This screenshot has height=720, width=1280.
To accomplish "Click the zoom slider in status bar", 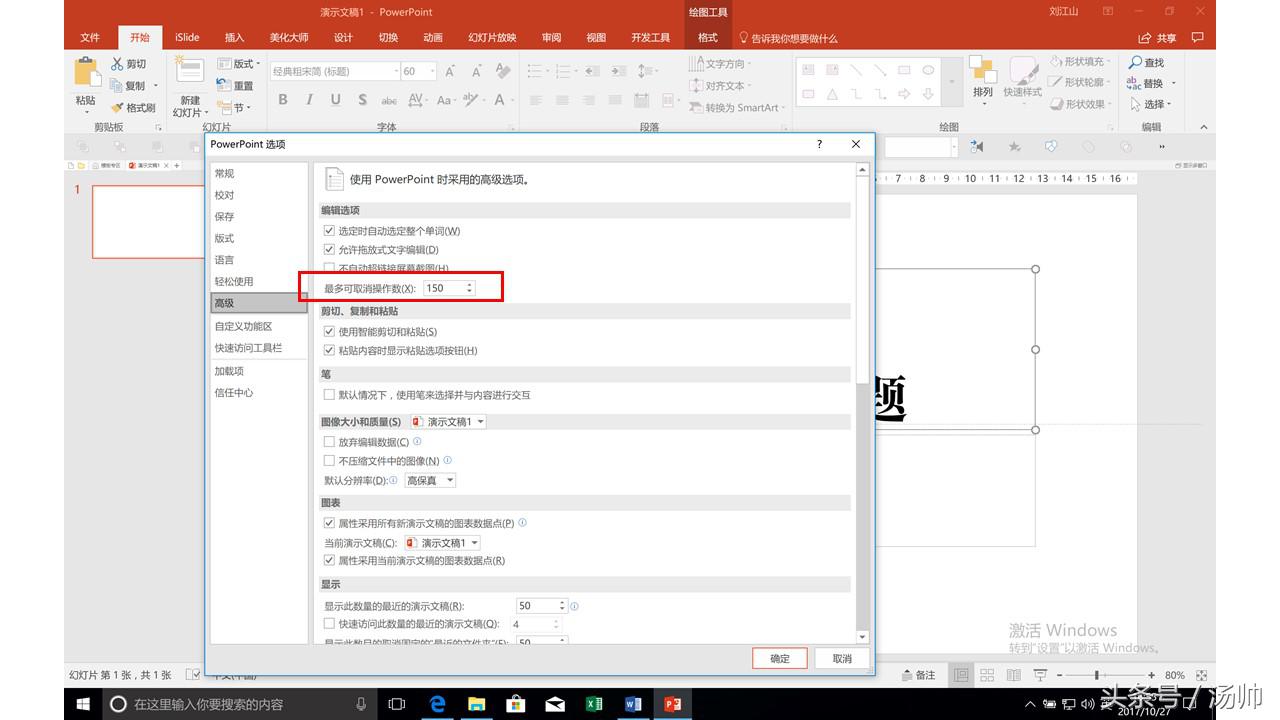I will (1106, 675).
